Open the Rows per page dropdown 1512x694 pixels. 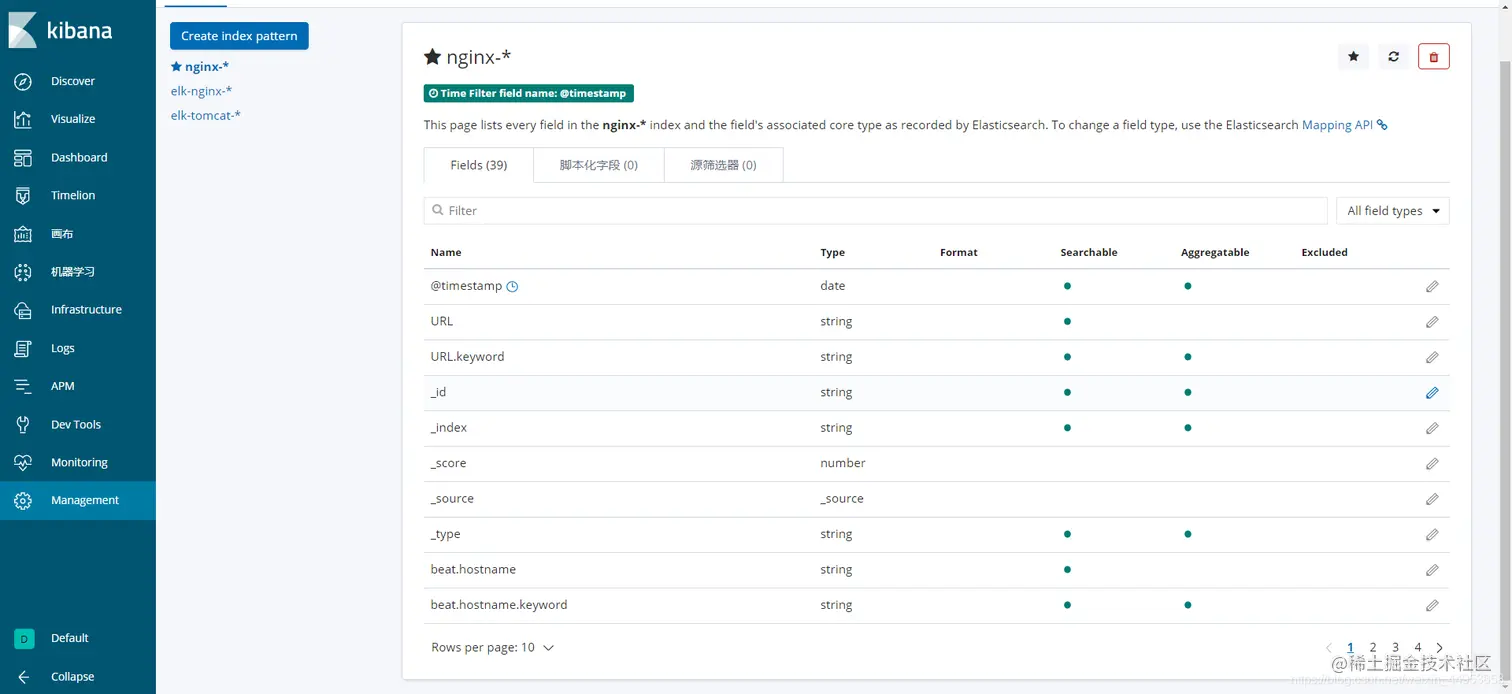[492, 648]
